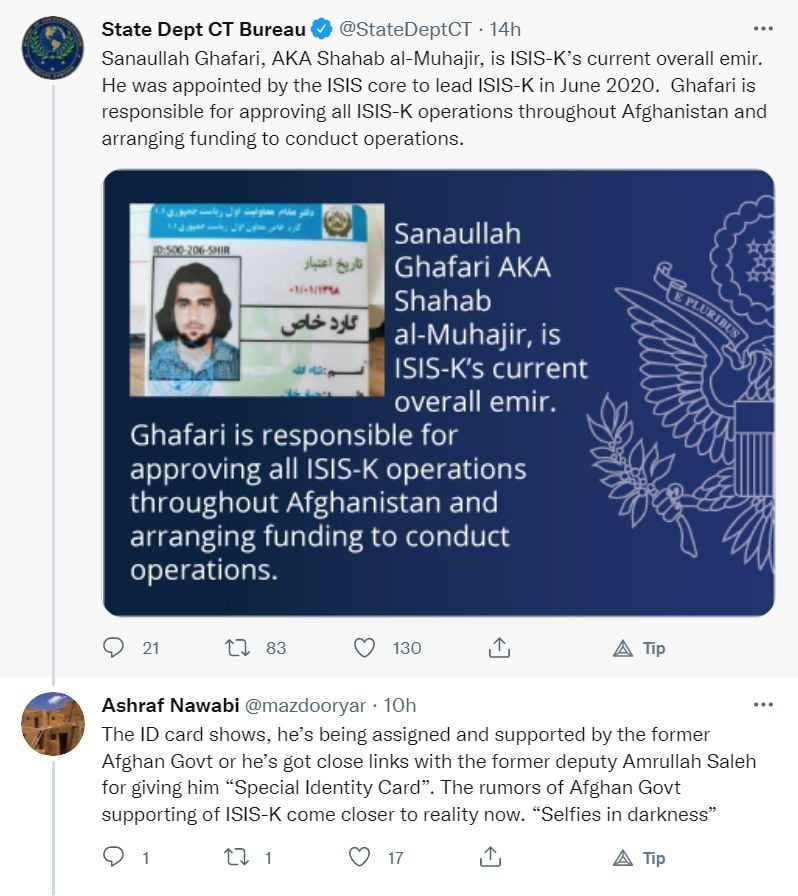Screen dimensions: 798x896
Task: Retweet the State Dept CT Bureau tweet
Action: coord(238,648)
